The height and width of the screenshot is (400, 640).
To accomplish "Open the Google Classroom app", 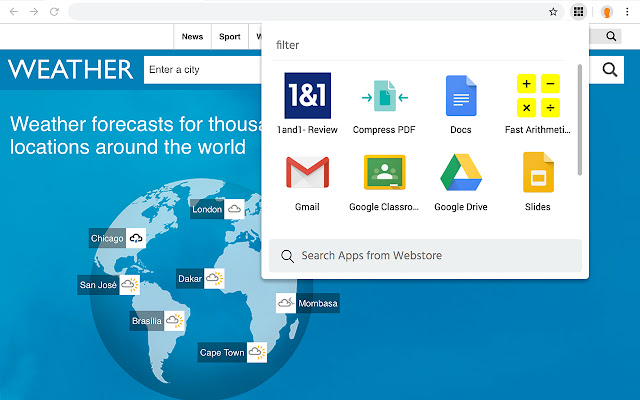I will point(384,172).
